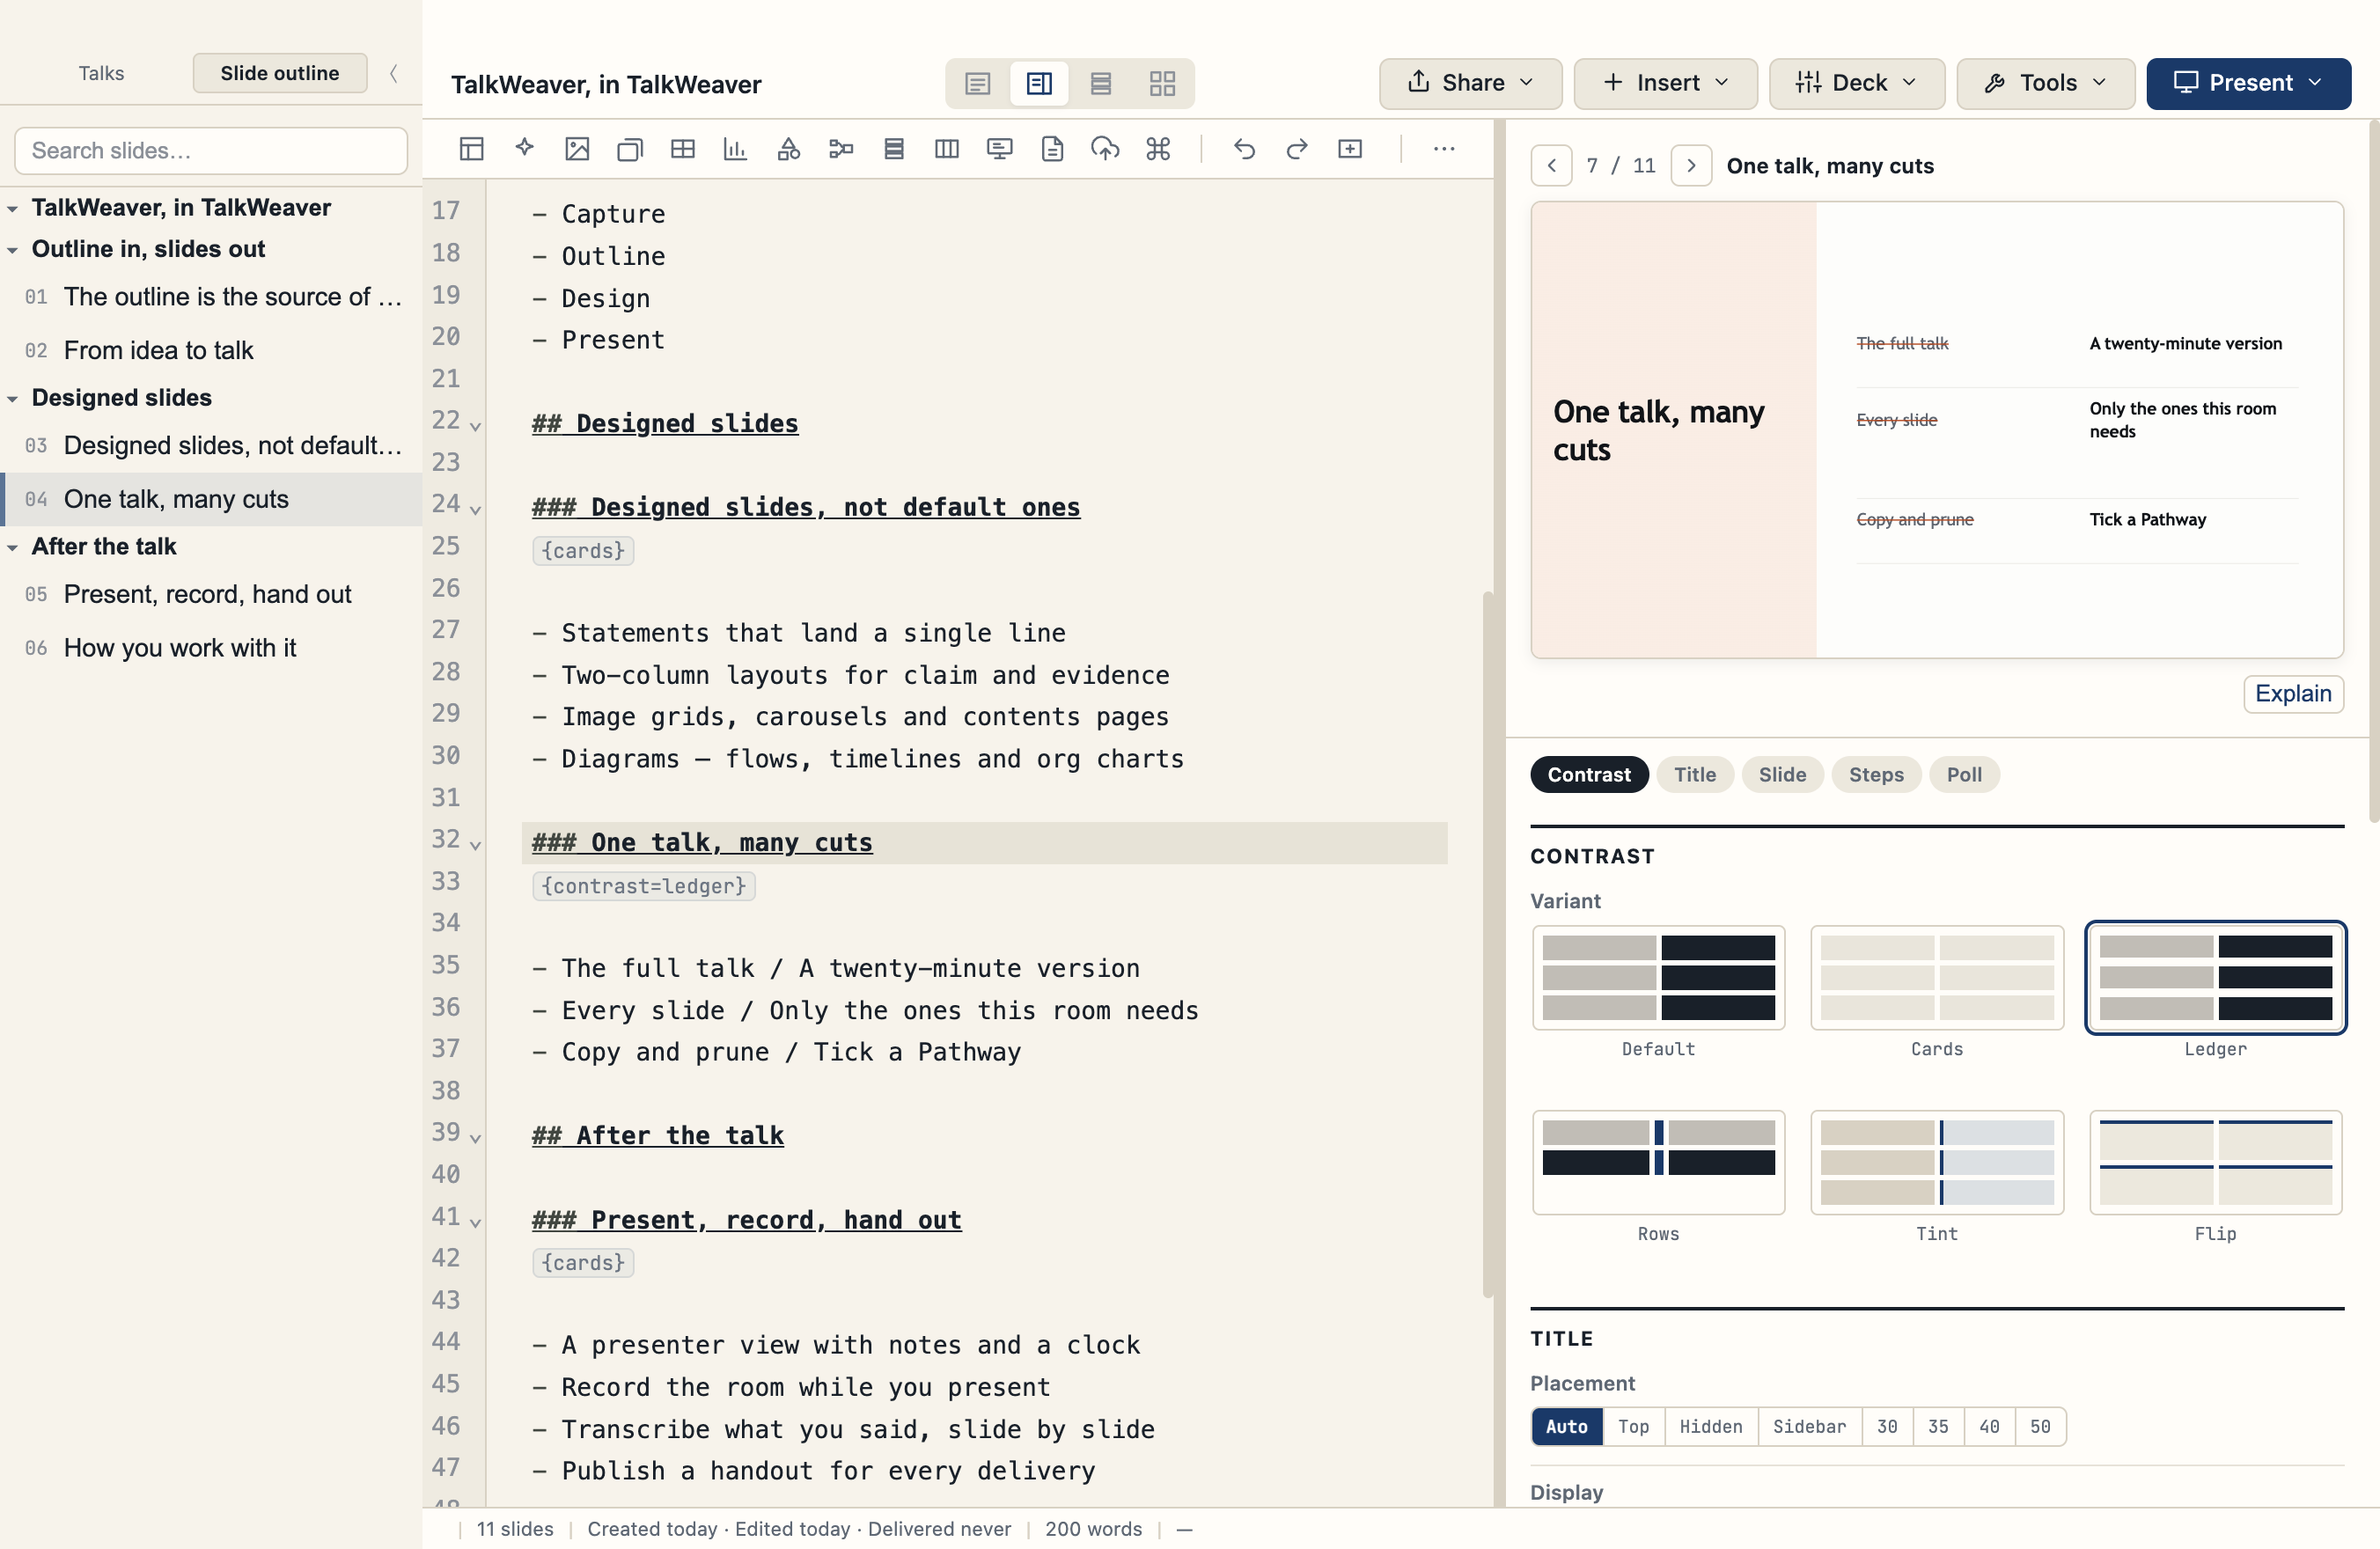Open the Insert dropdown menu
This screenshot has width=2380, height=1549.
pyautogui.click(x=1665, y=83)
